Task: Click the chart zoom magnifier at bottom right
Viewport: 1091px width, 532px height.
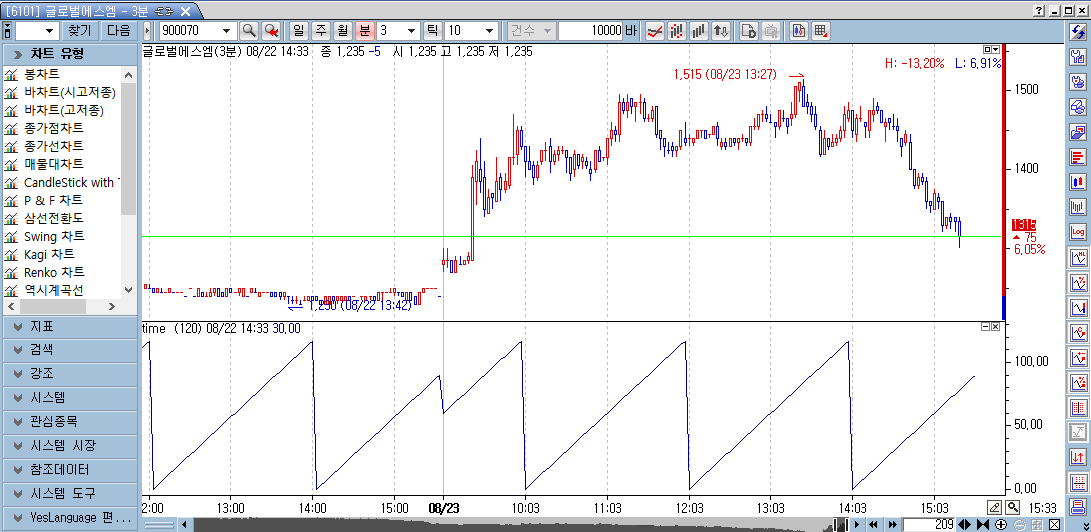Action: point(1013,507)
